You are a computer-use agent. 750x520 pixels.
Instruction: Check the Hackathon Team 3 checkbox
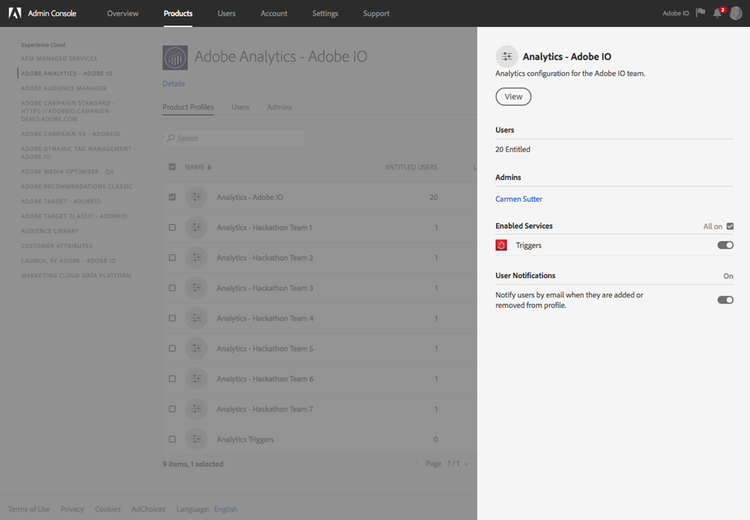(172, 288)
